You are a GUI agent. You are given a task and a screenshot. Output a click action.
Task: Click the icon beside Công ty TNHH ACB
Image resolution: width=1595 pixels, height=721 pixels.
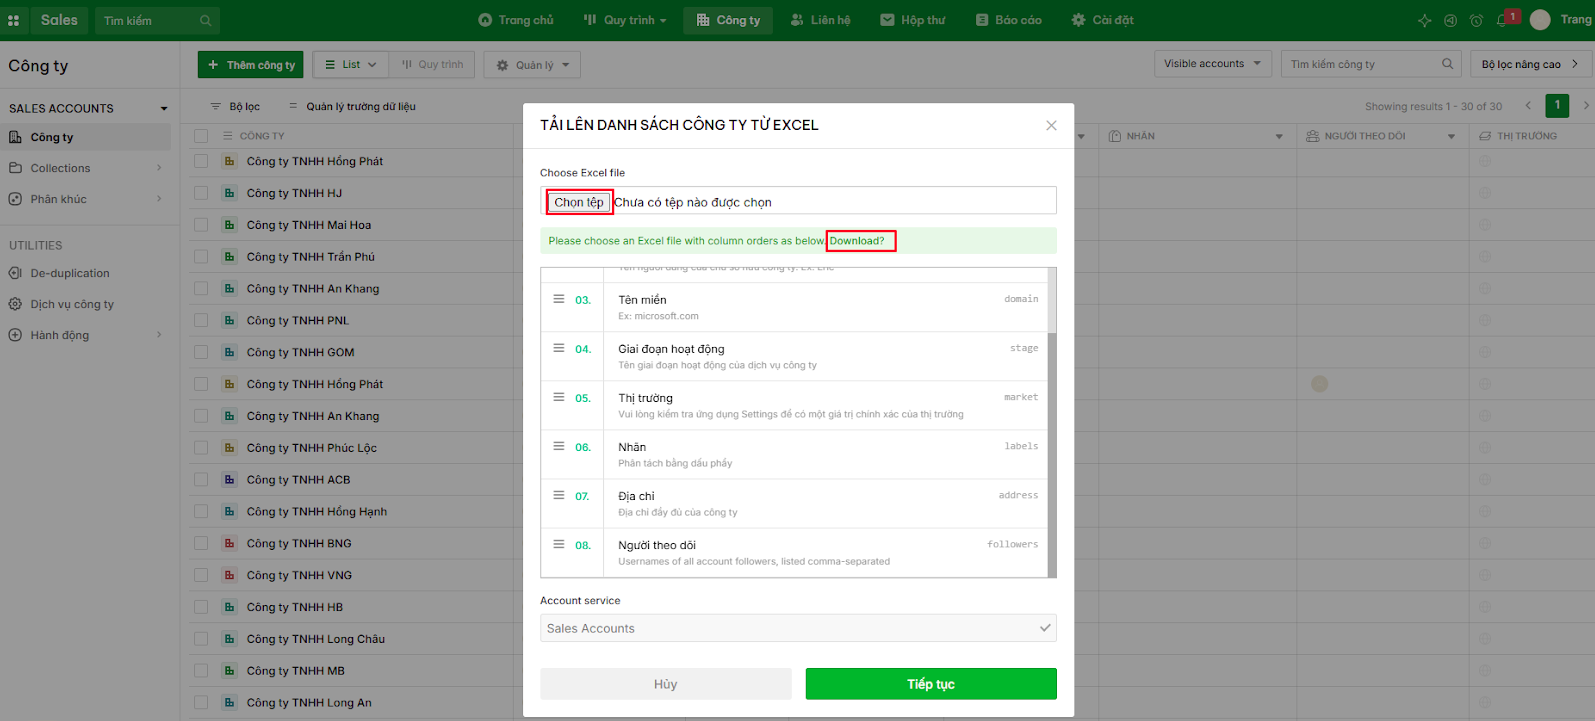tap(229, 480)
